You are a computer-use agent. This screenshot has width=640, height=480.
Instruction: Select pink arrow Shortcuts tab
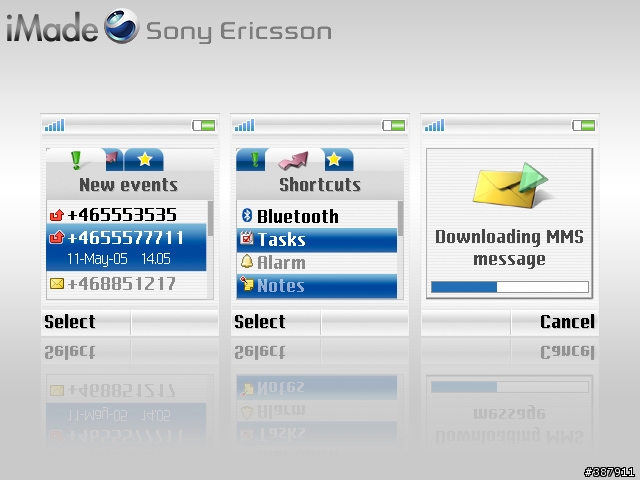[x=295, y=160]
